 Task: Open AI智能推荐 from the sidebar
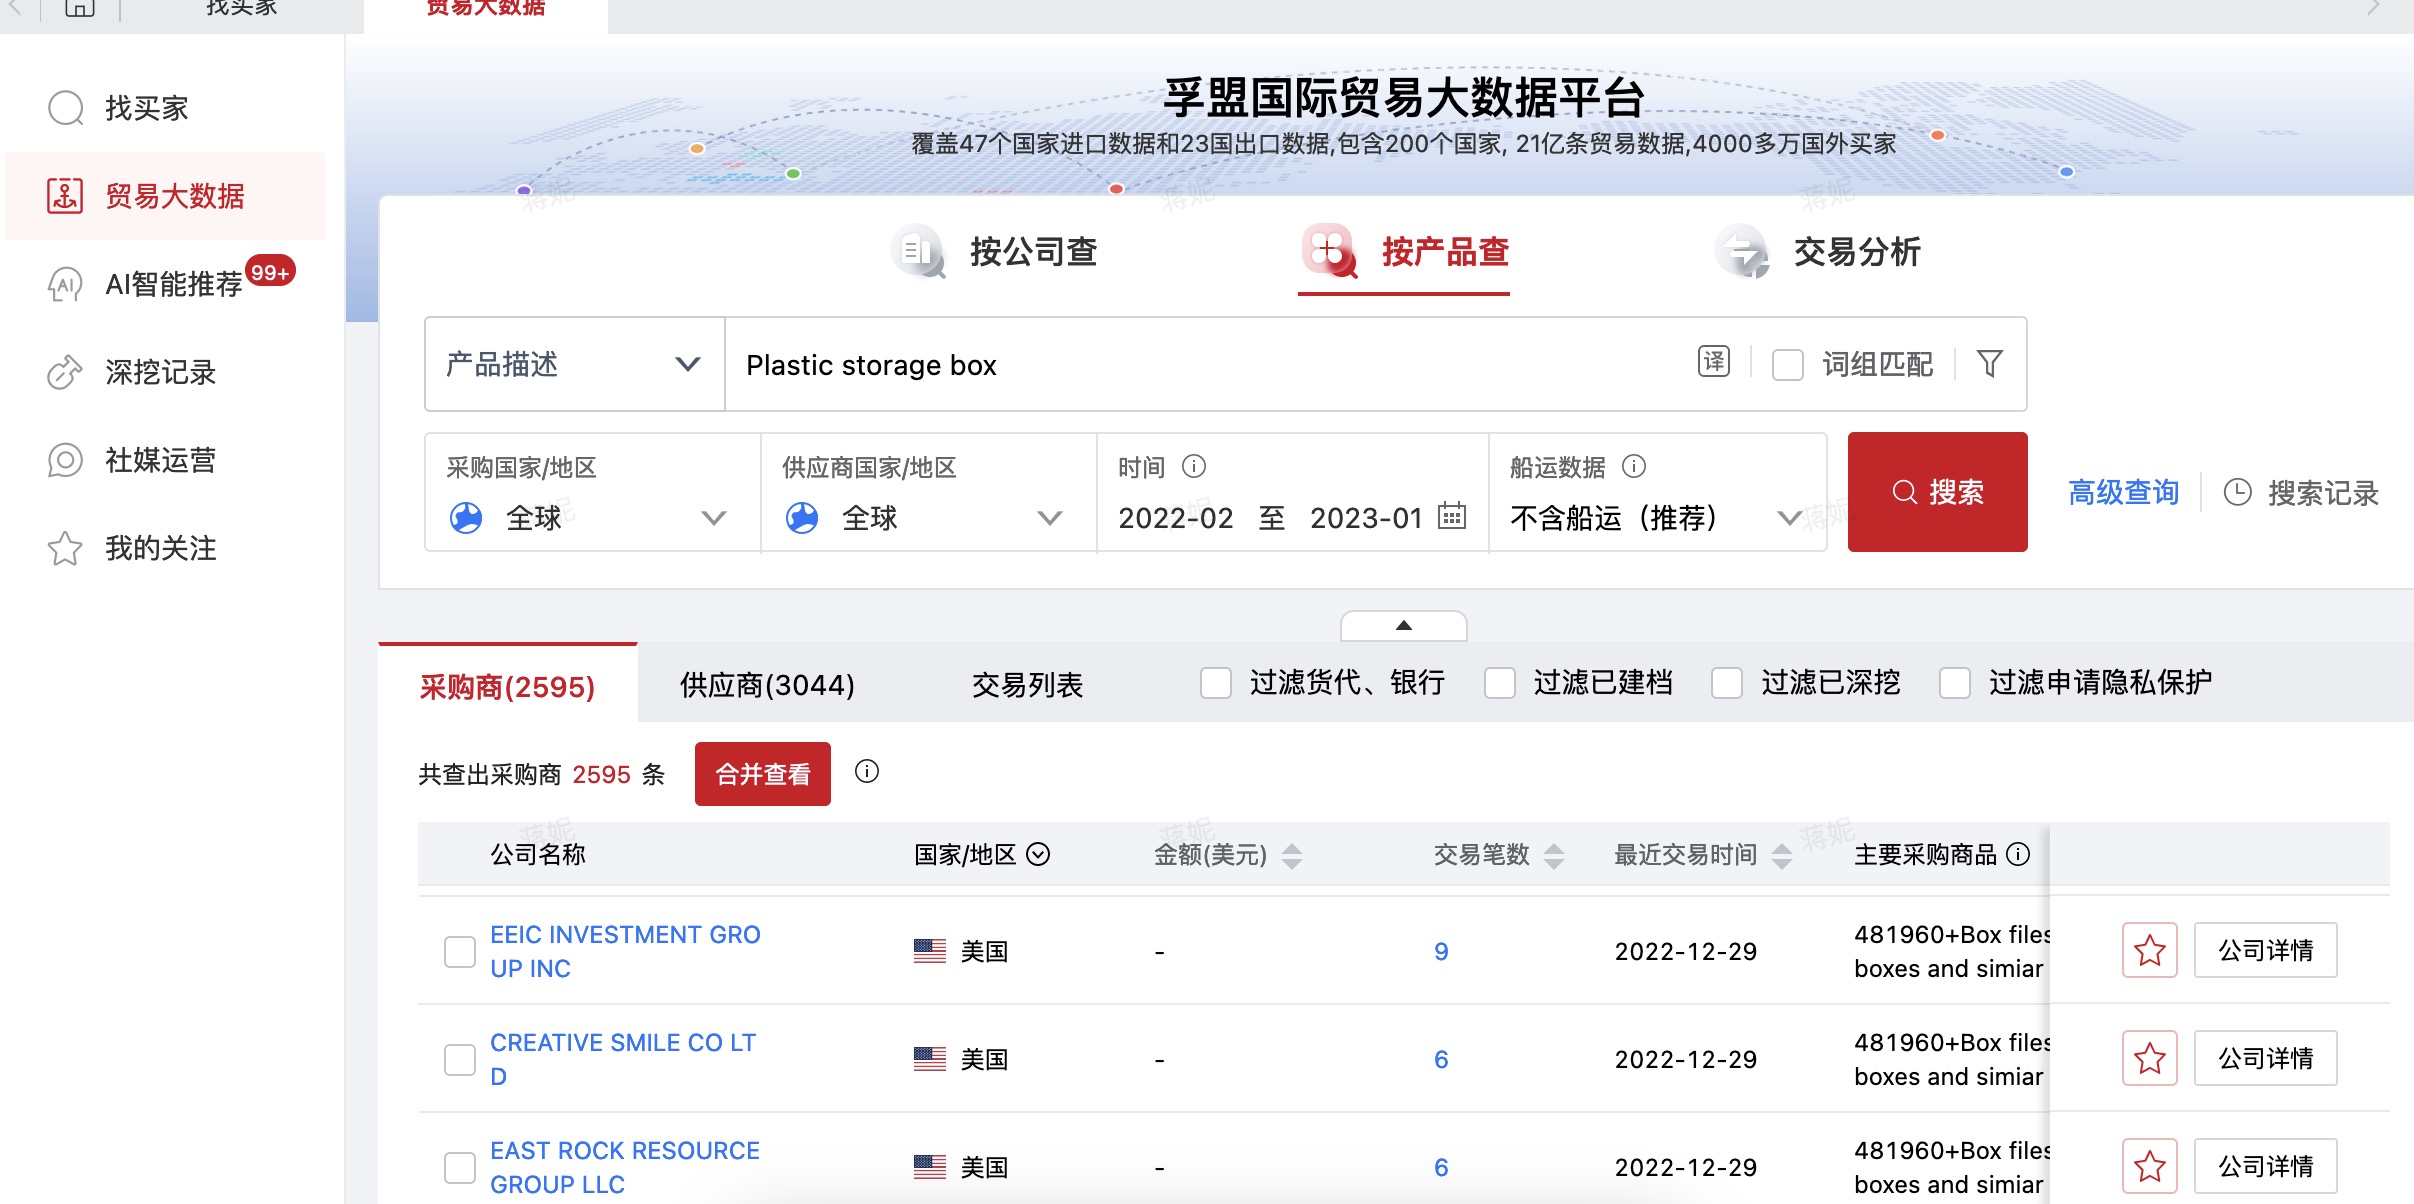pos(66,284)
